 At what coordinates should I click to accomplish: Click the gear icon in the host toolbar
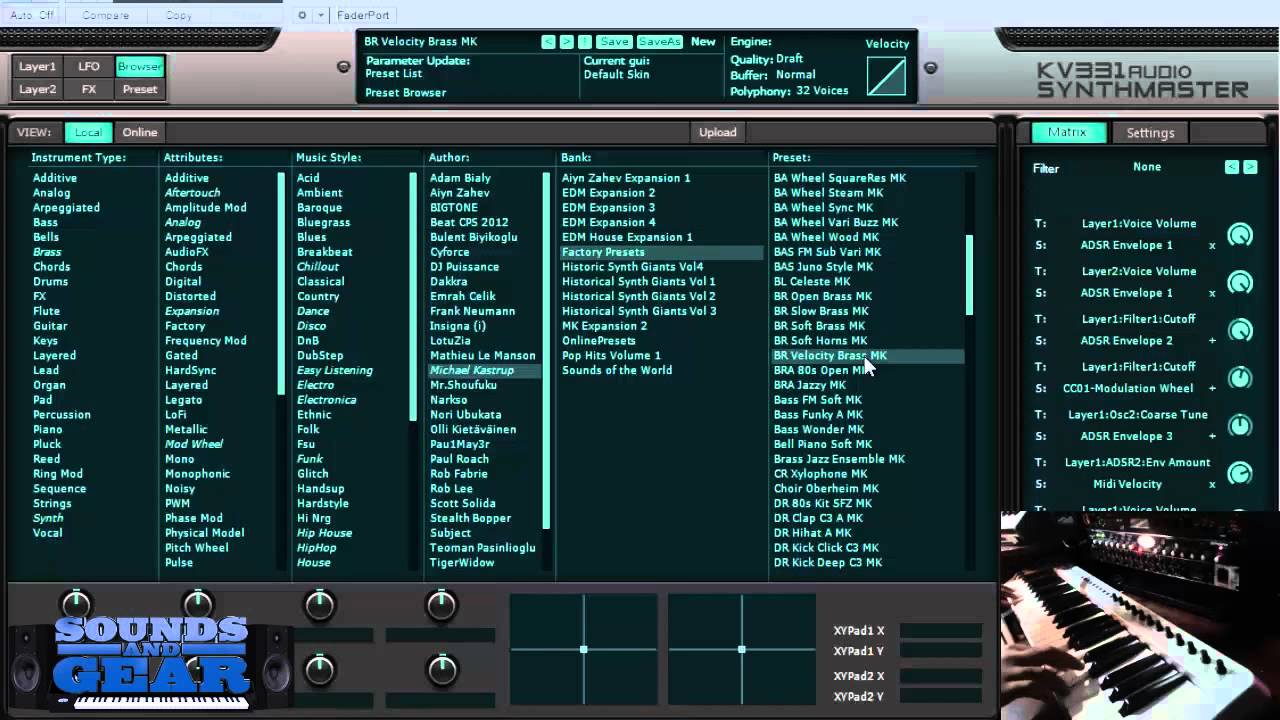click(x=302, y=15)
